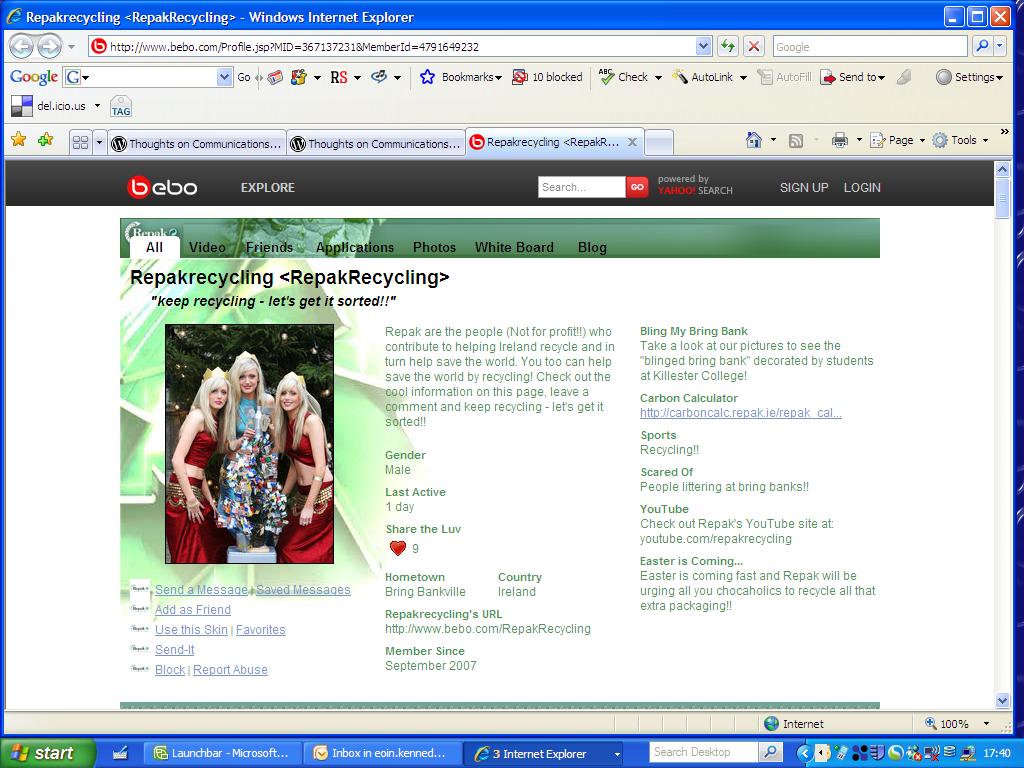Click the vertical scrollbar down arrow
1024x768 pixels.
1002,700
